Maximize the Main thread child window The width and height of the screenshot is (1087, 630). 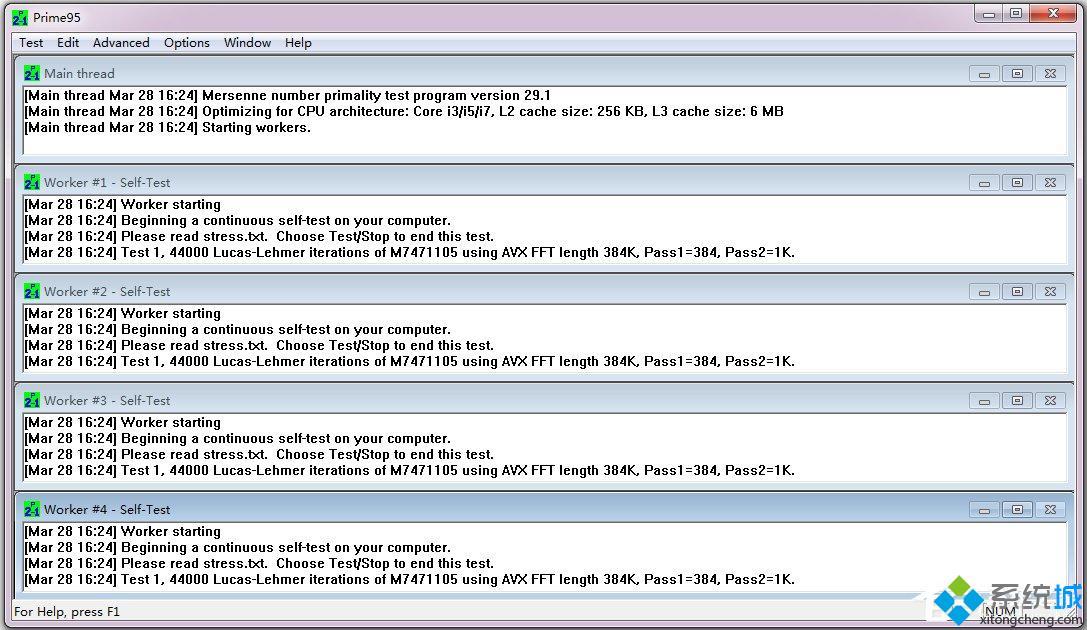click(1017, 73)
